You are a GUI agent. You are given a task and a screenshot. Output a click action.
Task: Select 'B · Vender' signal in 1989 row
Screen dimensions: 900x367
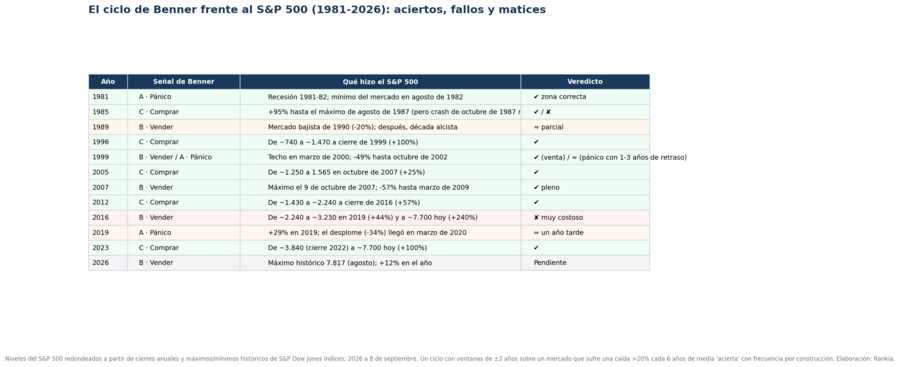click(184, 127)
